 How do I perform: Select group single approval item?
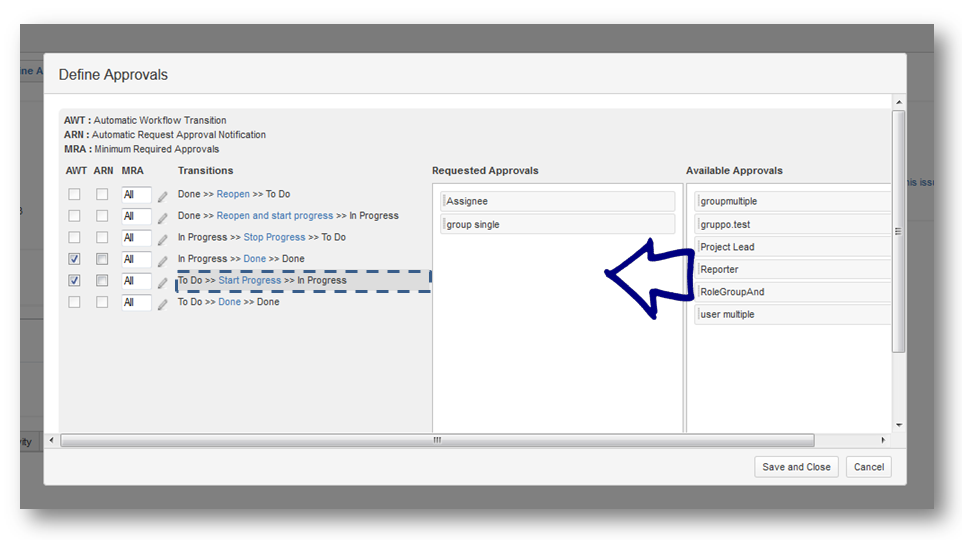click(x=557, y=225)
